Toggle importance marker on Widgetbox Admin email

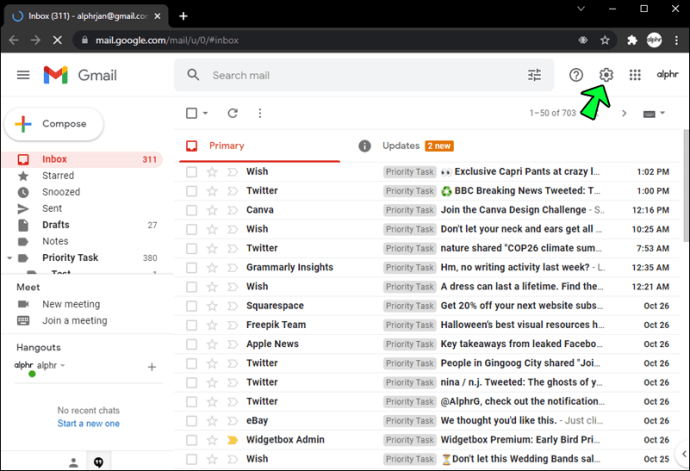[x=232, y=440]
